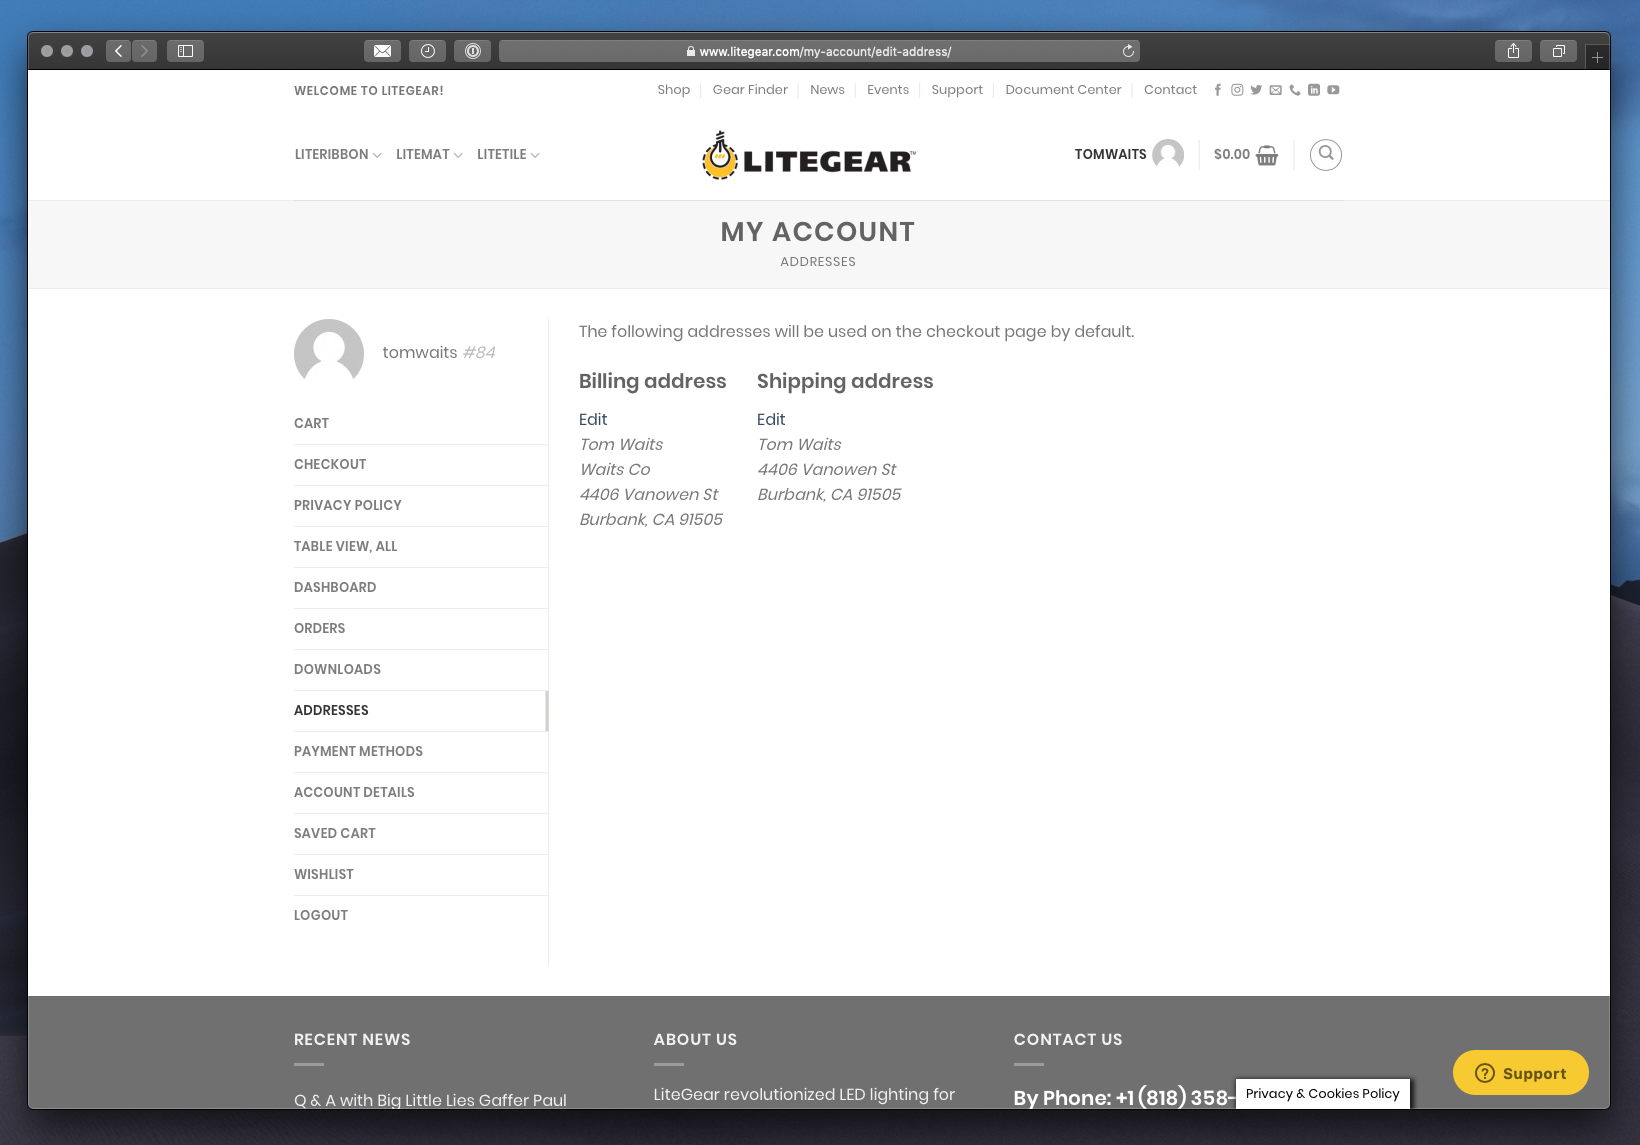Open the Shop link
Screen dimensions: 1640x1145
(x=674, y=90)
